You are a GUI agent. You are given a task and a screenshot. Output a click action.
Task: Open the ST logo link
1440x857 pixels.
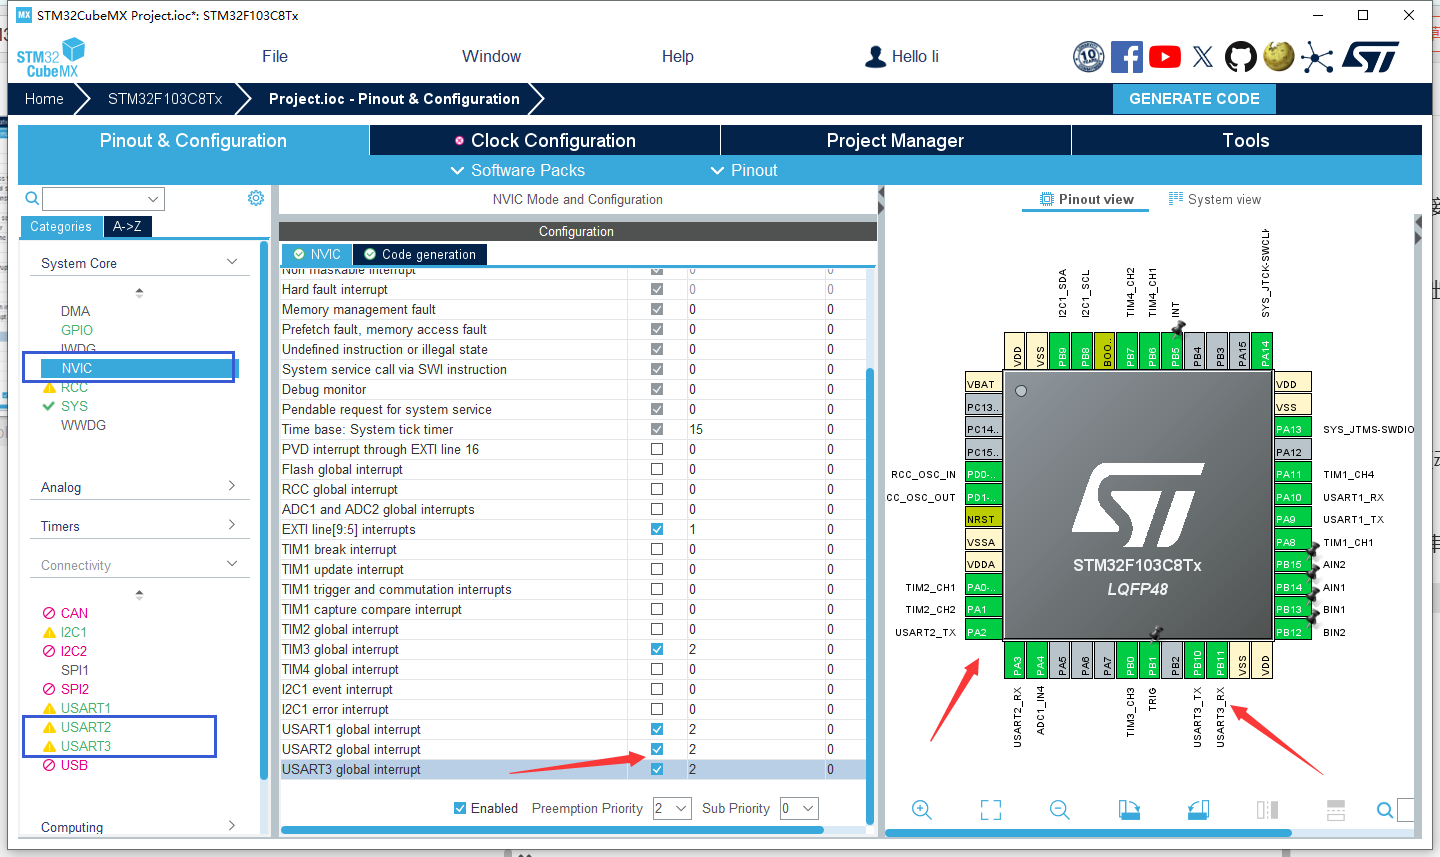pyautogui.click(x=1371, y=57)
